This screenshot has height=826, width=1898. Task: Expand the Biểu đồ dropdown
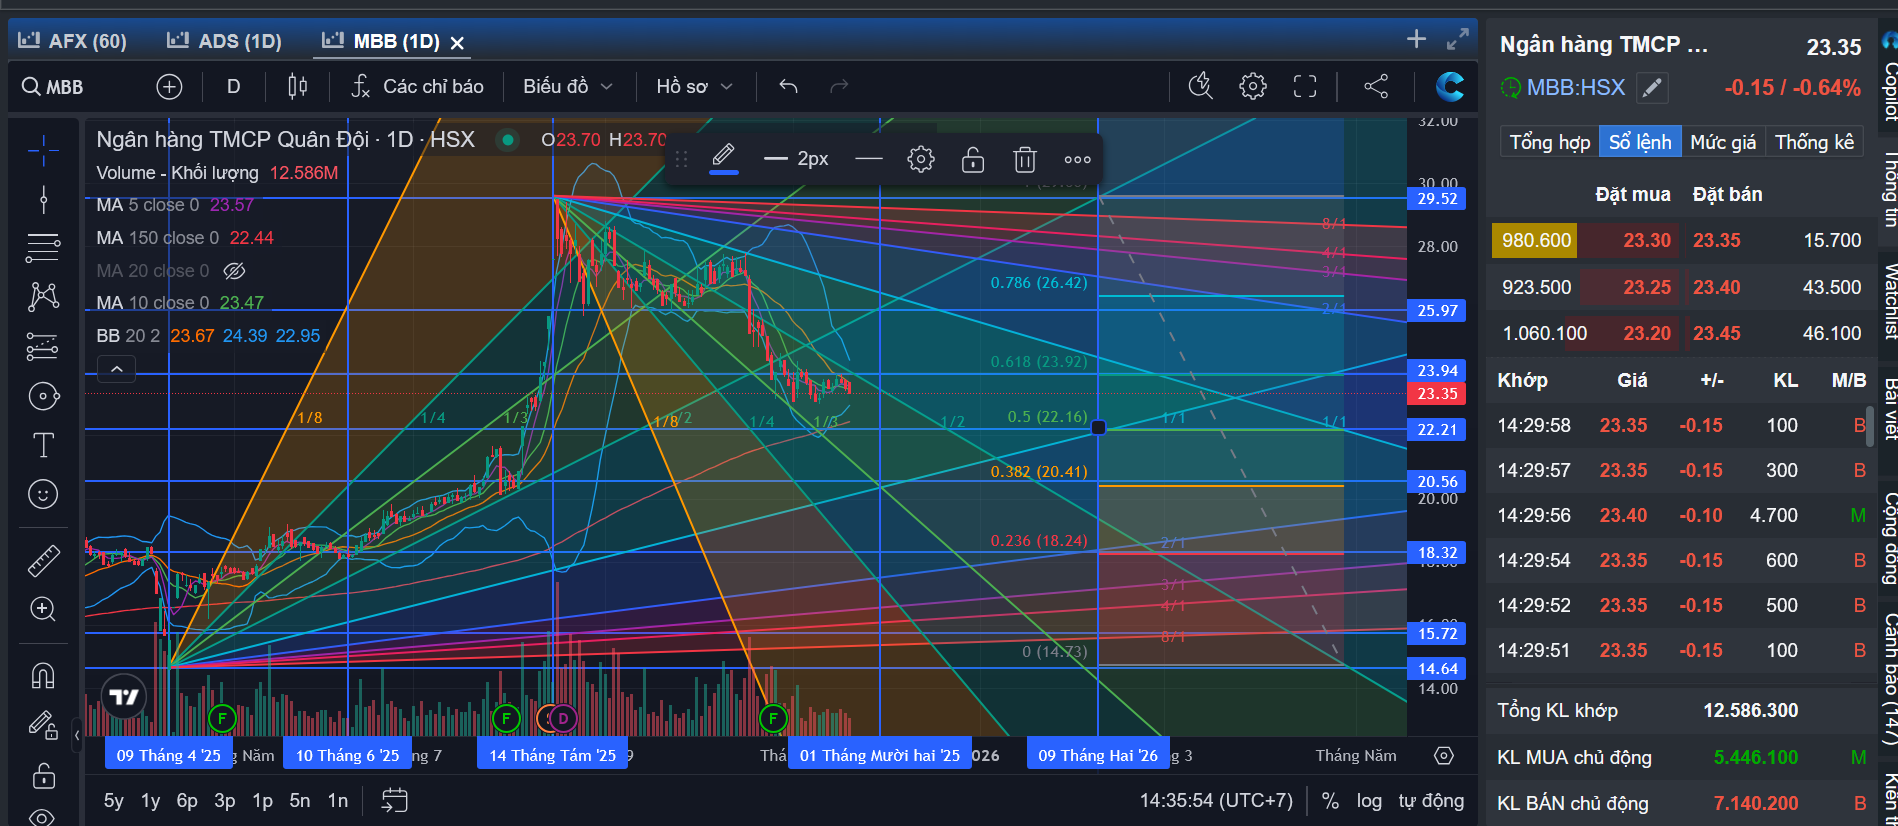[x=567, y=87]
